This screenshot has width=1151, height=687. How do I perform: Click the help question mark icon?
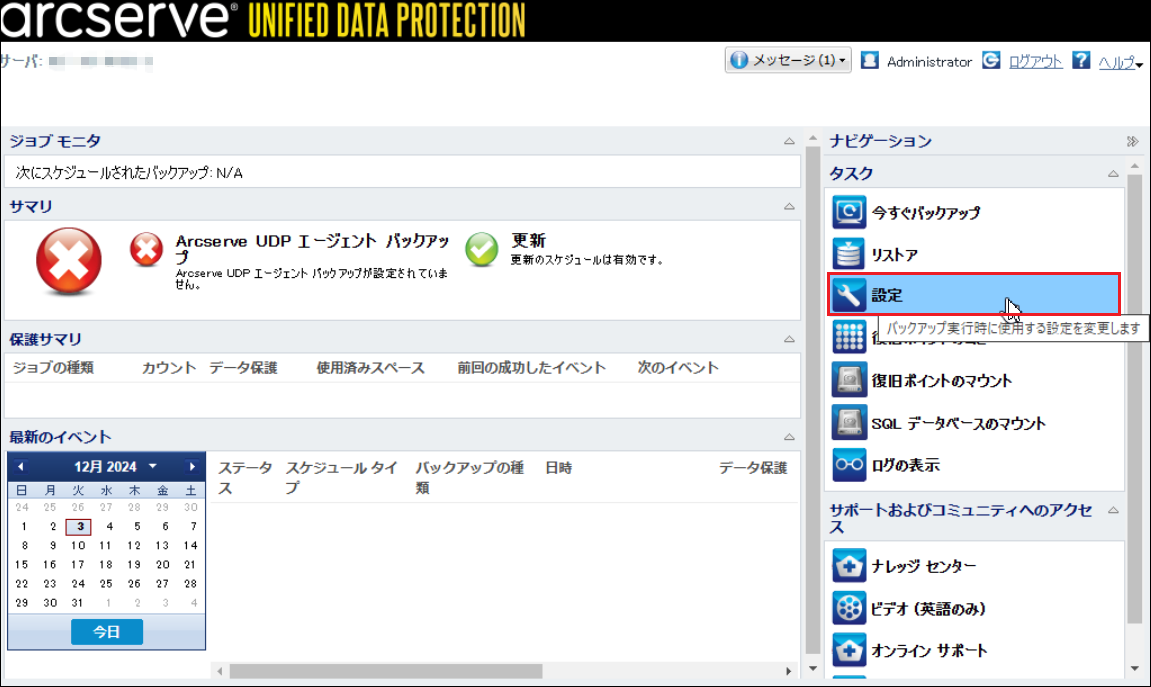[x=1081, y=60]
